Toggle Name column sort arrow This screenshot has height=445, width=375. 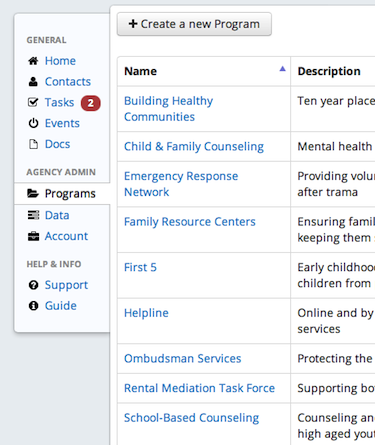tap(283, 69)
